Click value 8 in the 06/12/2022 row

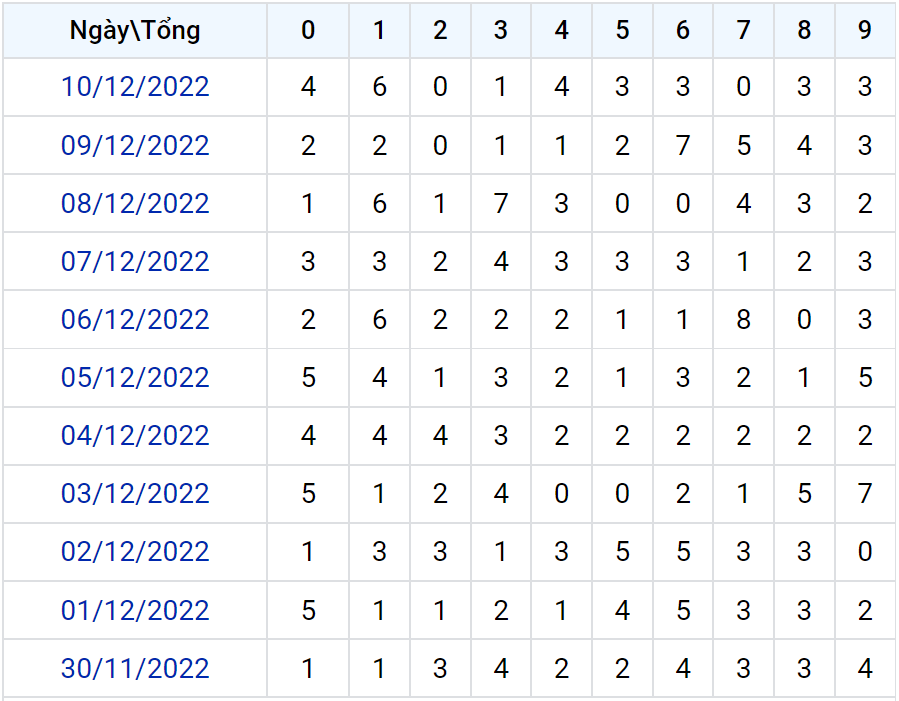(x=743, y=320)
